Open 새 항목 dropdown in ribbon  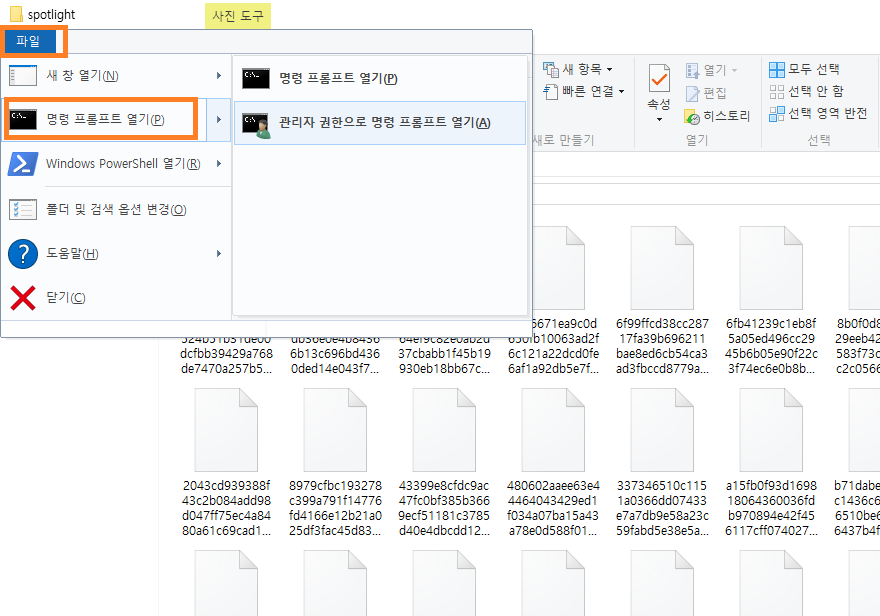coord(578,69)
